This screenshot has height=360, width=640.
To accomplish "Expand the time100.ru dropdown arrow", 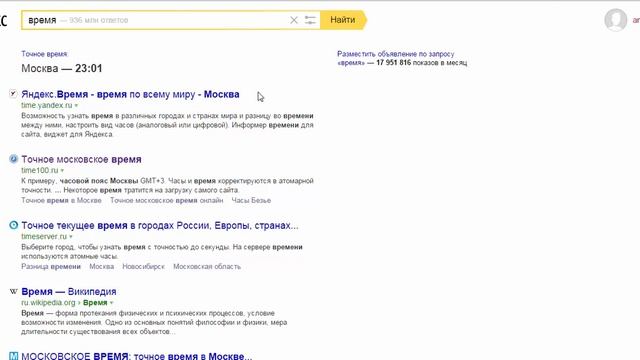I will click(x=62, y=171).
